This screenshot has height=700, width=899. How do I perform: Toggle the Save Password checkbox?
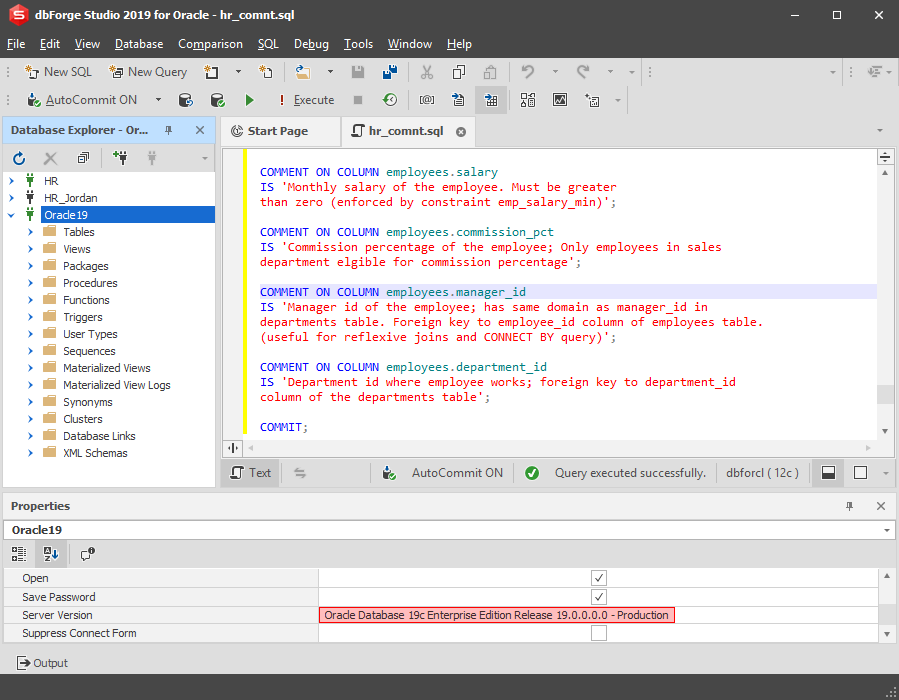point(599,597)
